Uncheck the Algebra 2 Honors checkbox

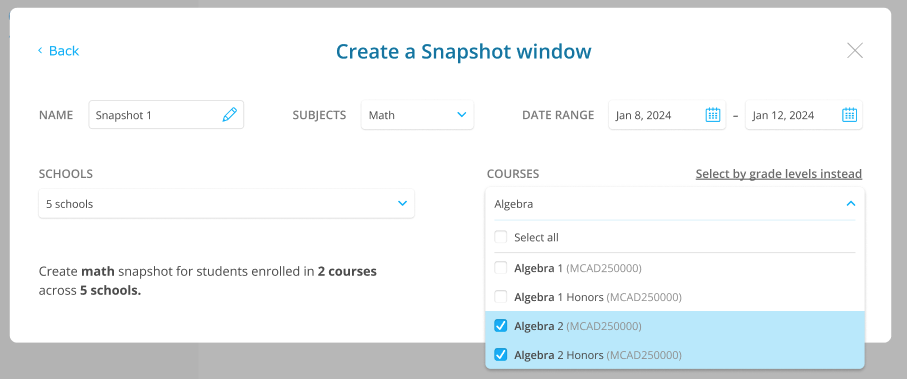pos(501,355)
